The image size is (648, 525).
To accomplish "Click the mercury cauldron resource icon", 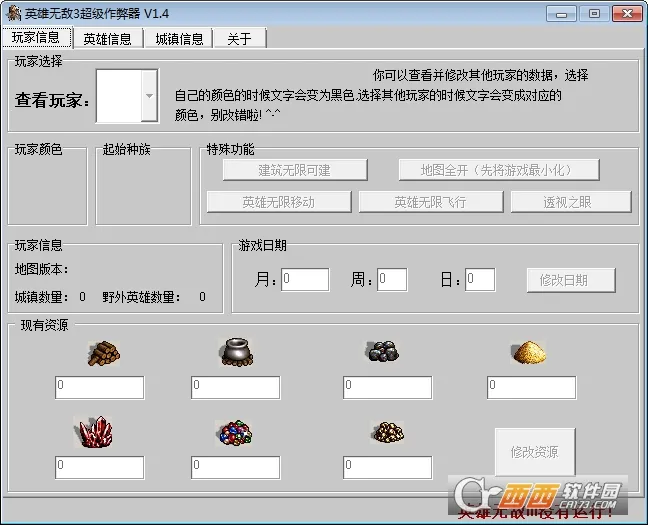I will [x=236, y=353].
